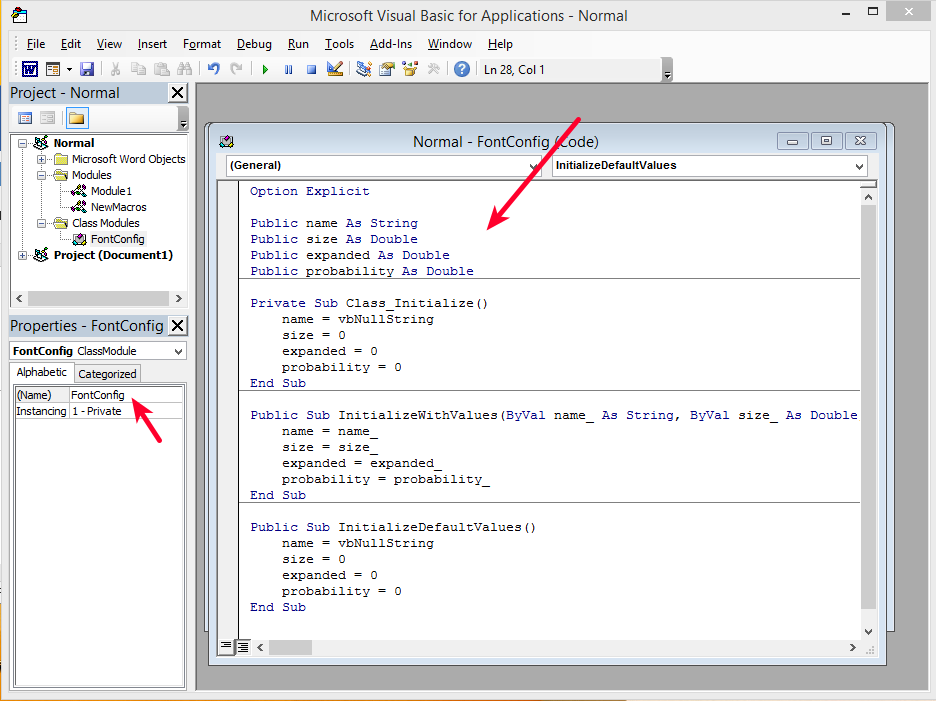Click code window horizontal scrollbar thumb
936x701 pixels.
(290, 647)
